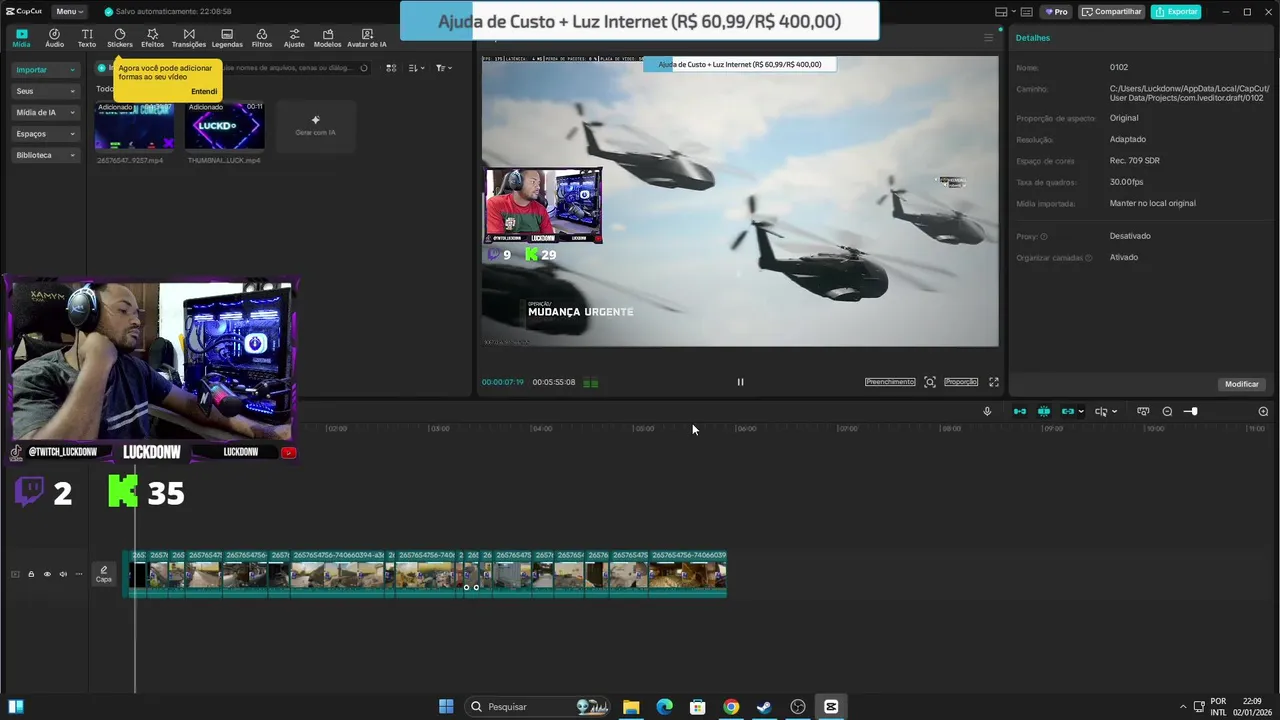
Task: Hide the main track with eye icon
Action: click(x=47, y=574)
